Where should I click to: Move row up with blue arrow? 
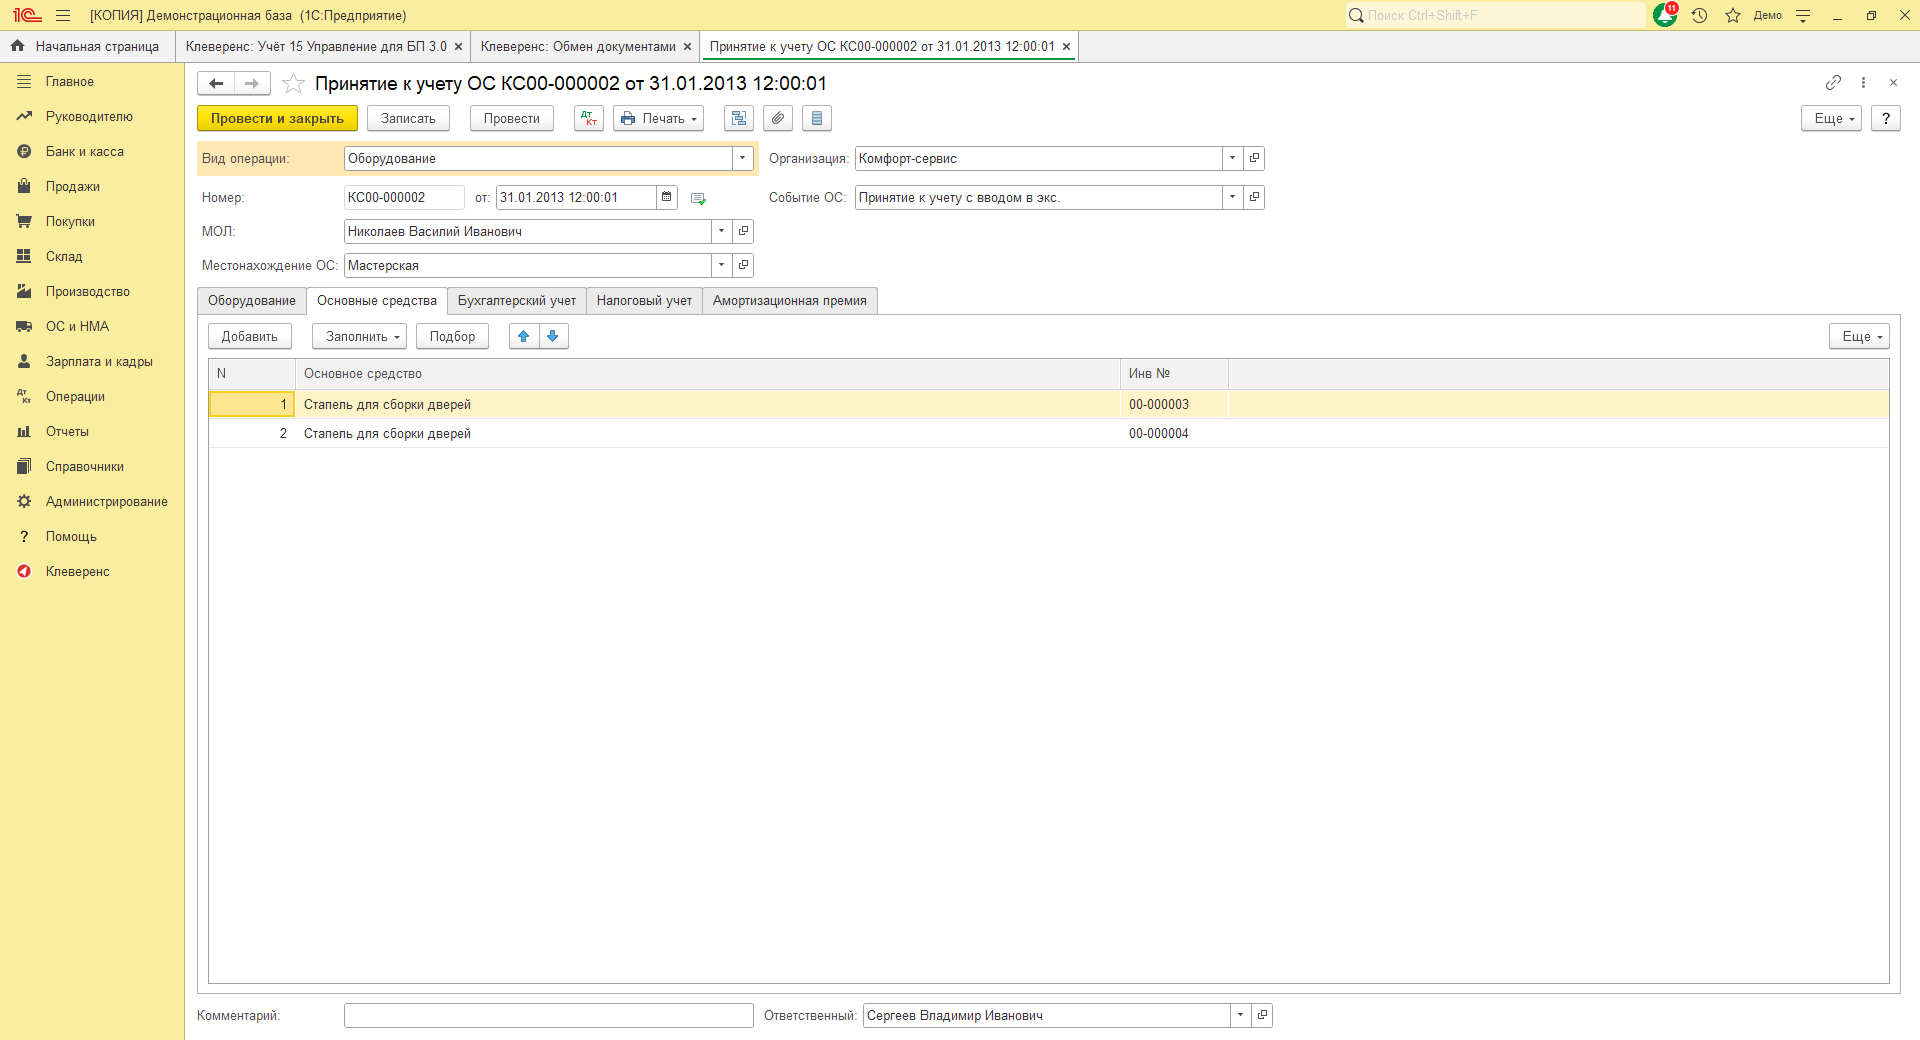click(524, 336)
